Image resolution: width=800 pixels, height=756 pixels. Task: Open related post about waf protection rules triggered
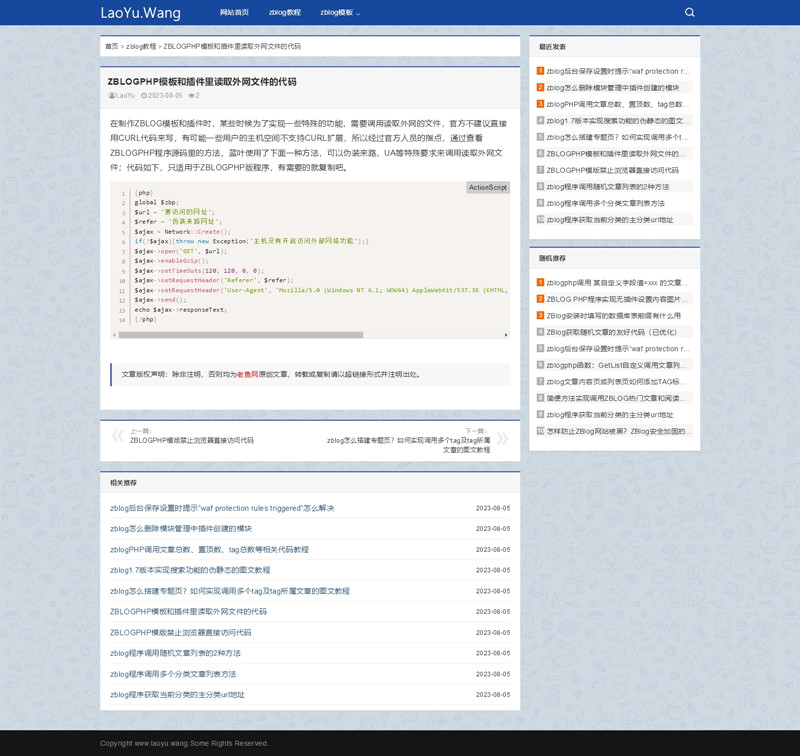222,508
